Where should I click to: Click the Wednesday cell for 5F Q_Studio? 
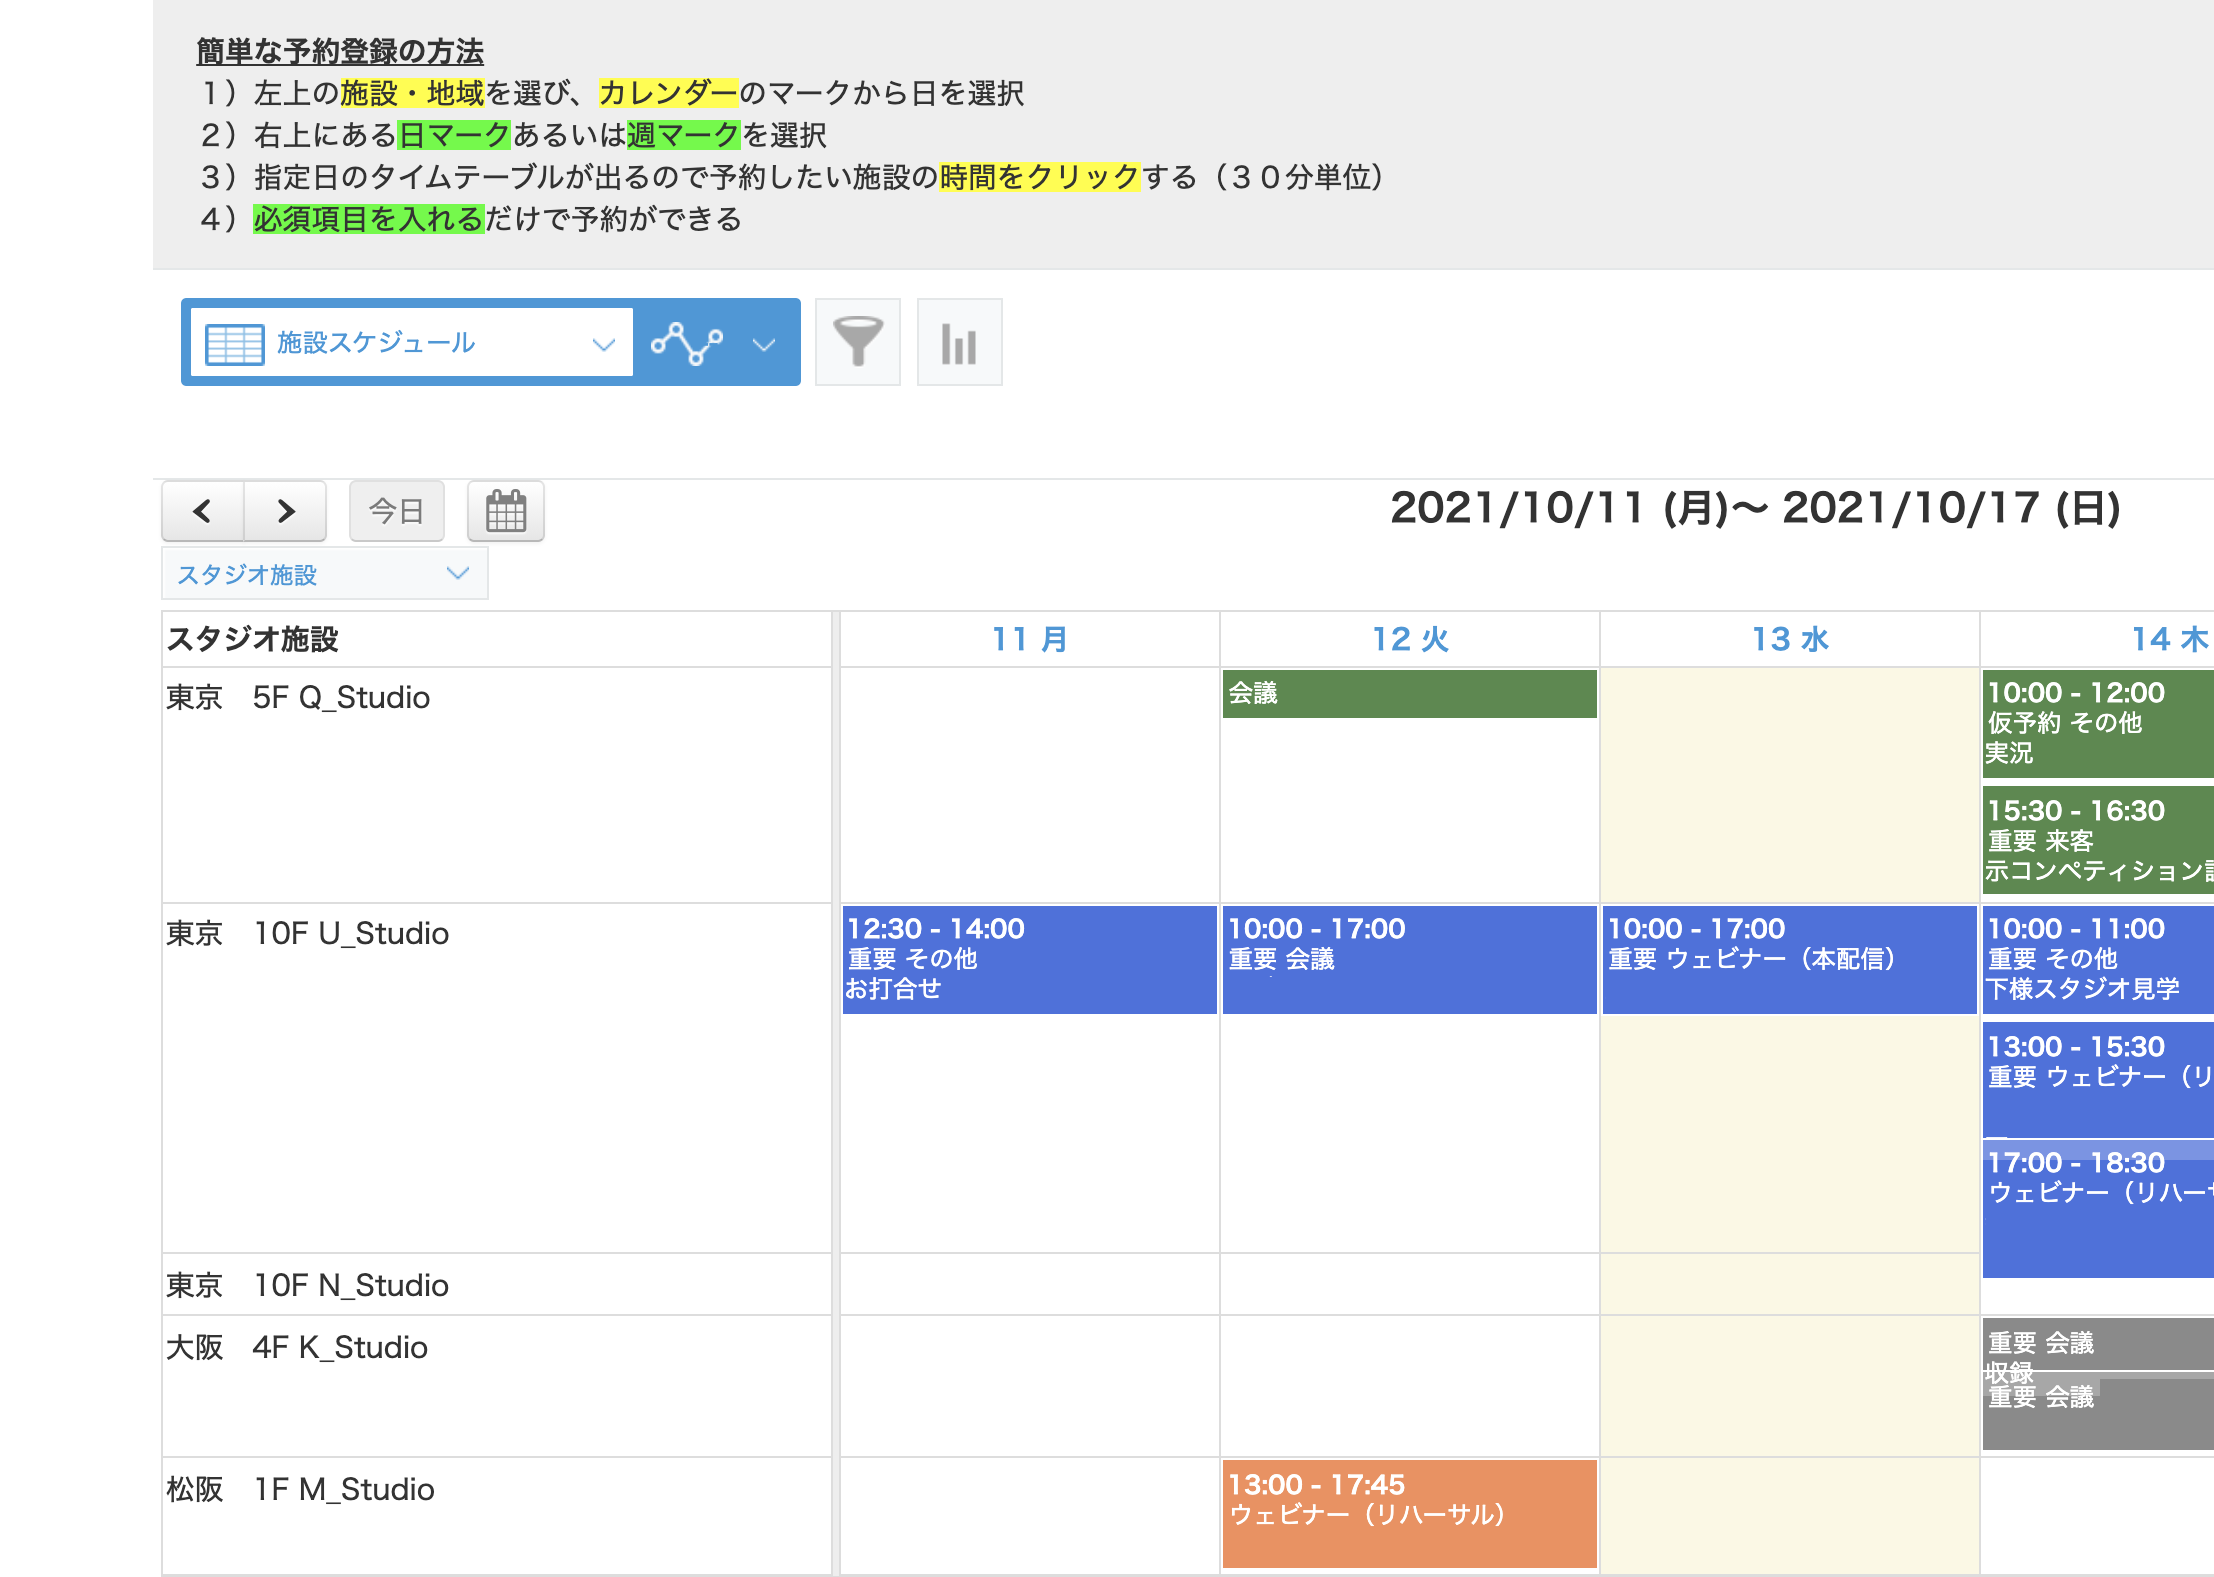click(x=1790, y=785)
